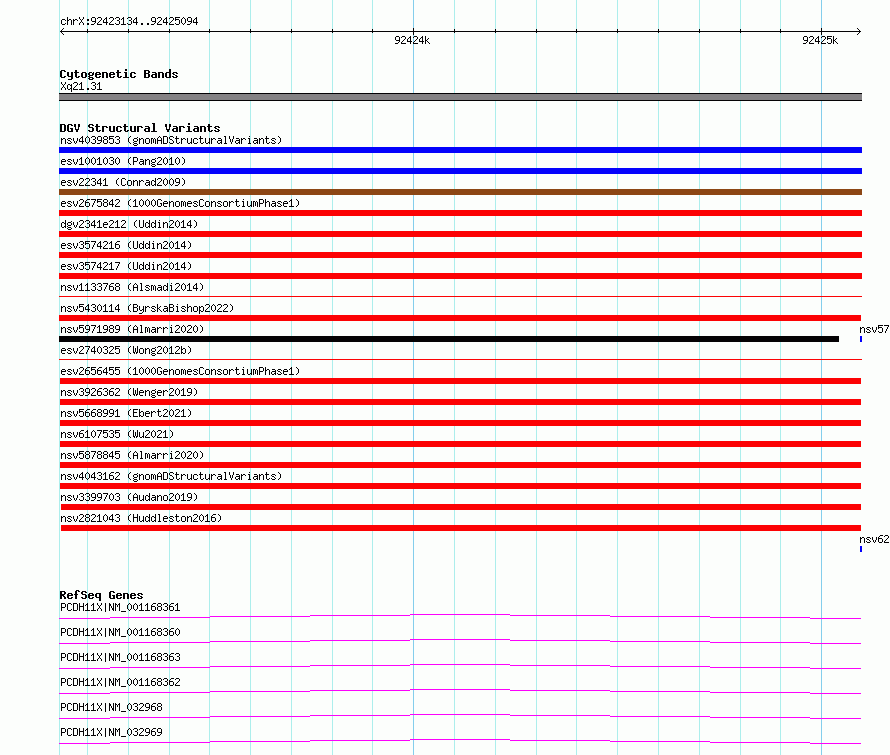Click the RefSeq Genes track title
Image resolution: width=890 pixels, height=755 pixels.
point(101,595)
